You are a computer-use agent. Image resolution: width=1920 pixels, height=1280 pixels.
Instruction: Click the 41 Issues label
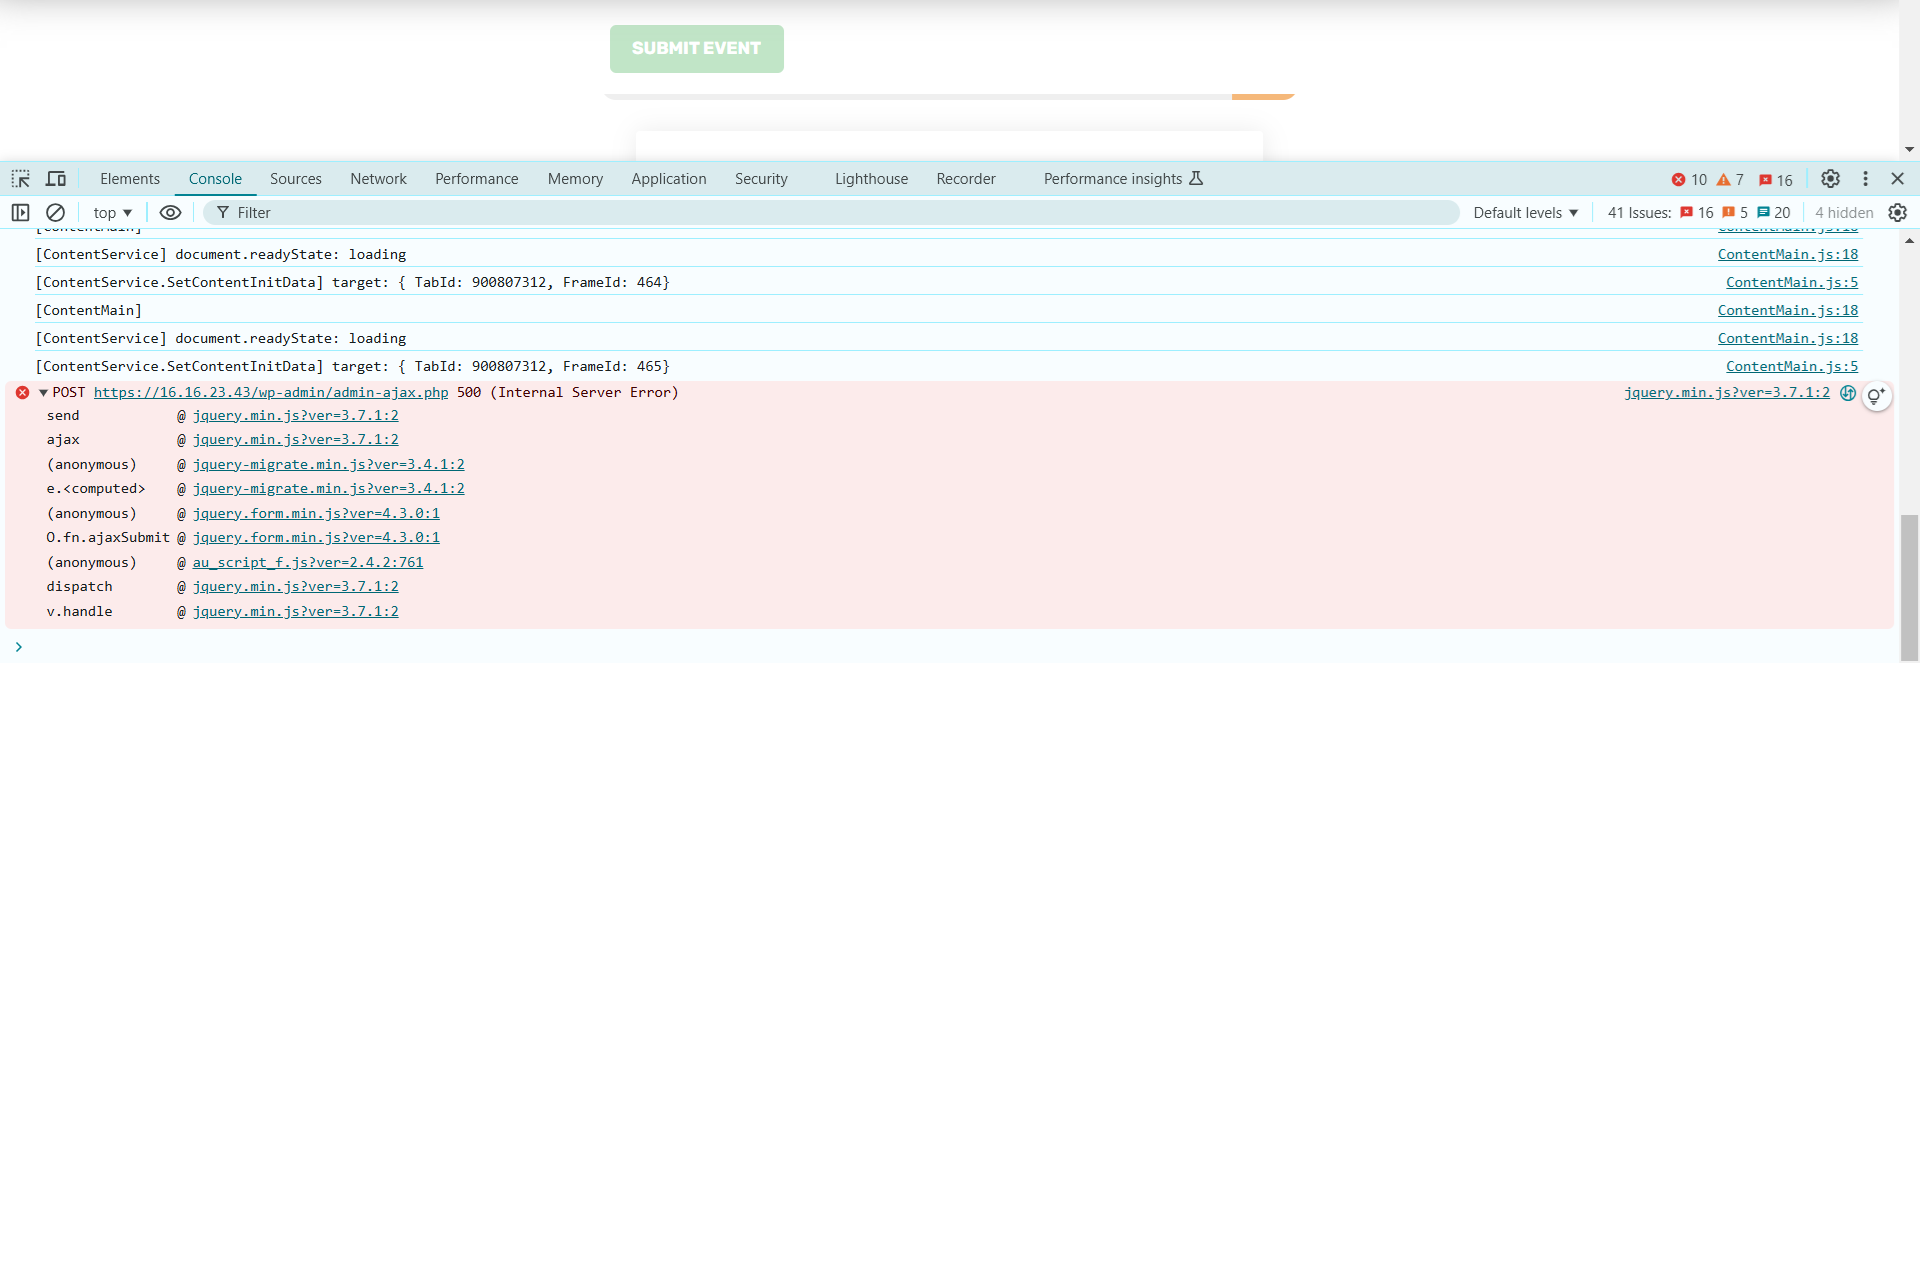(x=1639, y=213)
